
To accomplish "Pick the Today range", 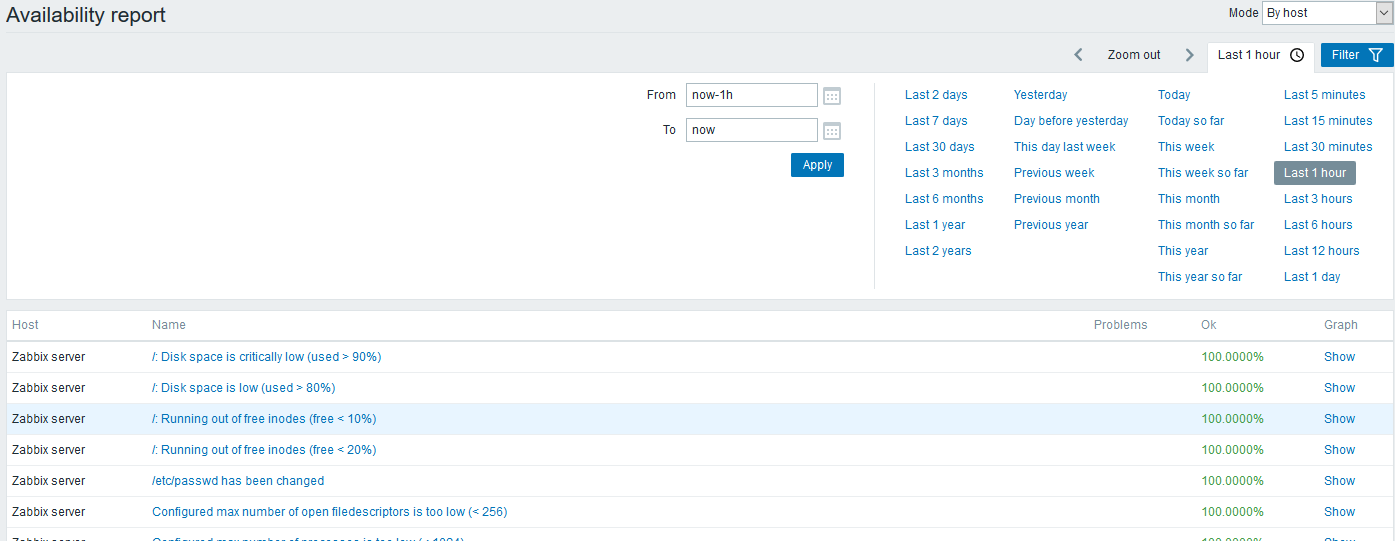I will pyautogui.click(x=1174, y=95).
